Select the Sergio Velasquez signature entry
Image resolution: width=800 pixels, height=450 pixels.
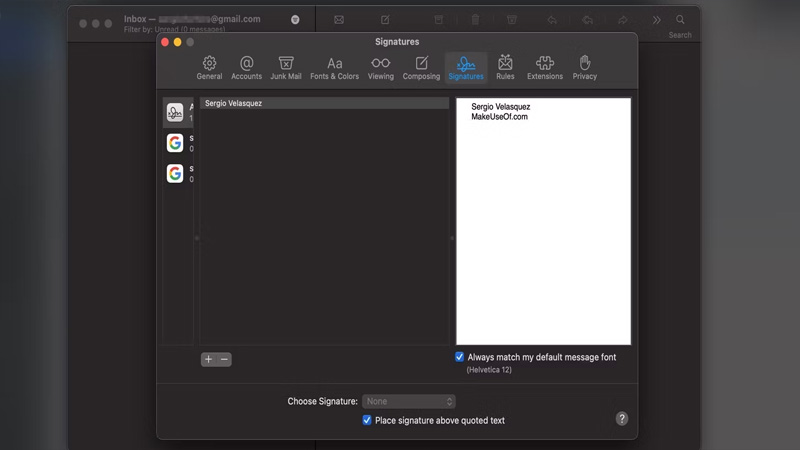coord(323,103)
